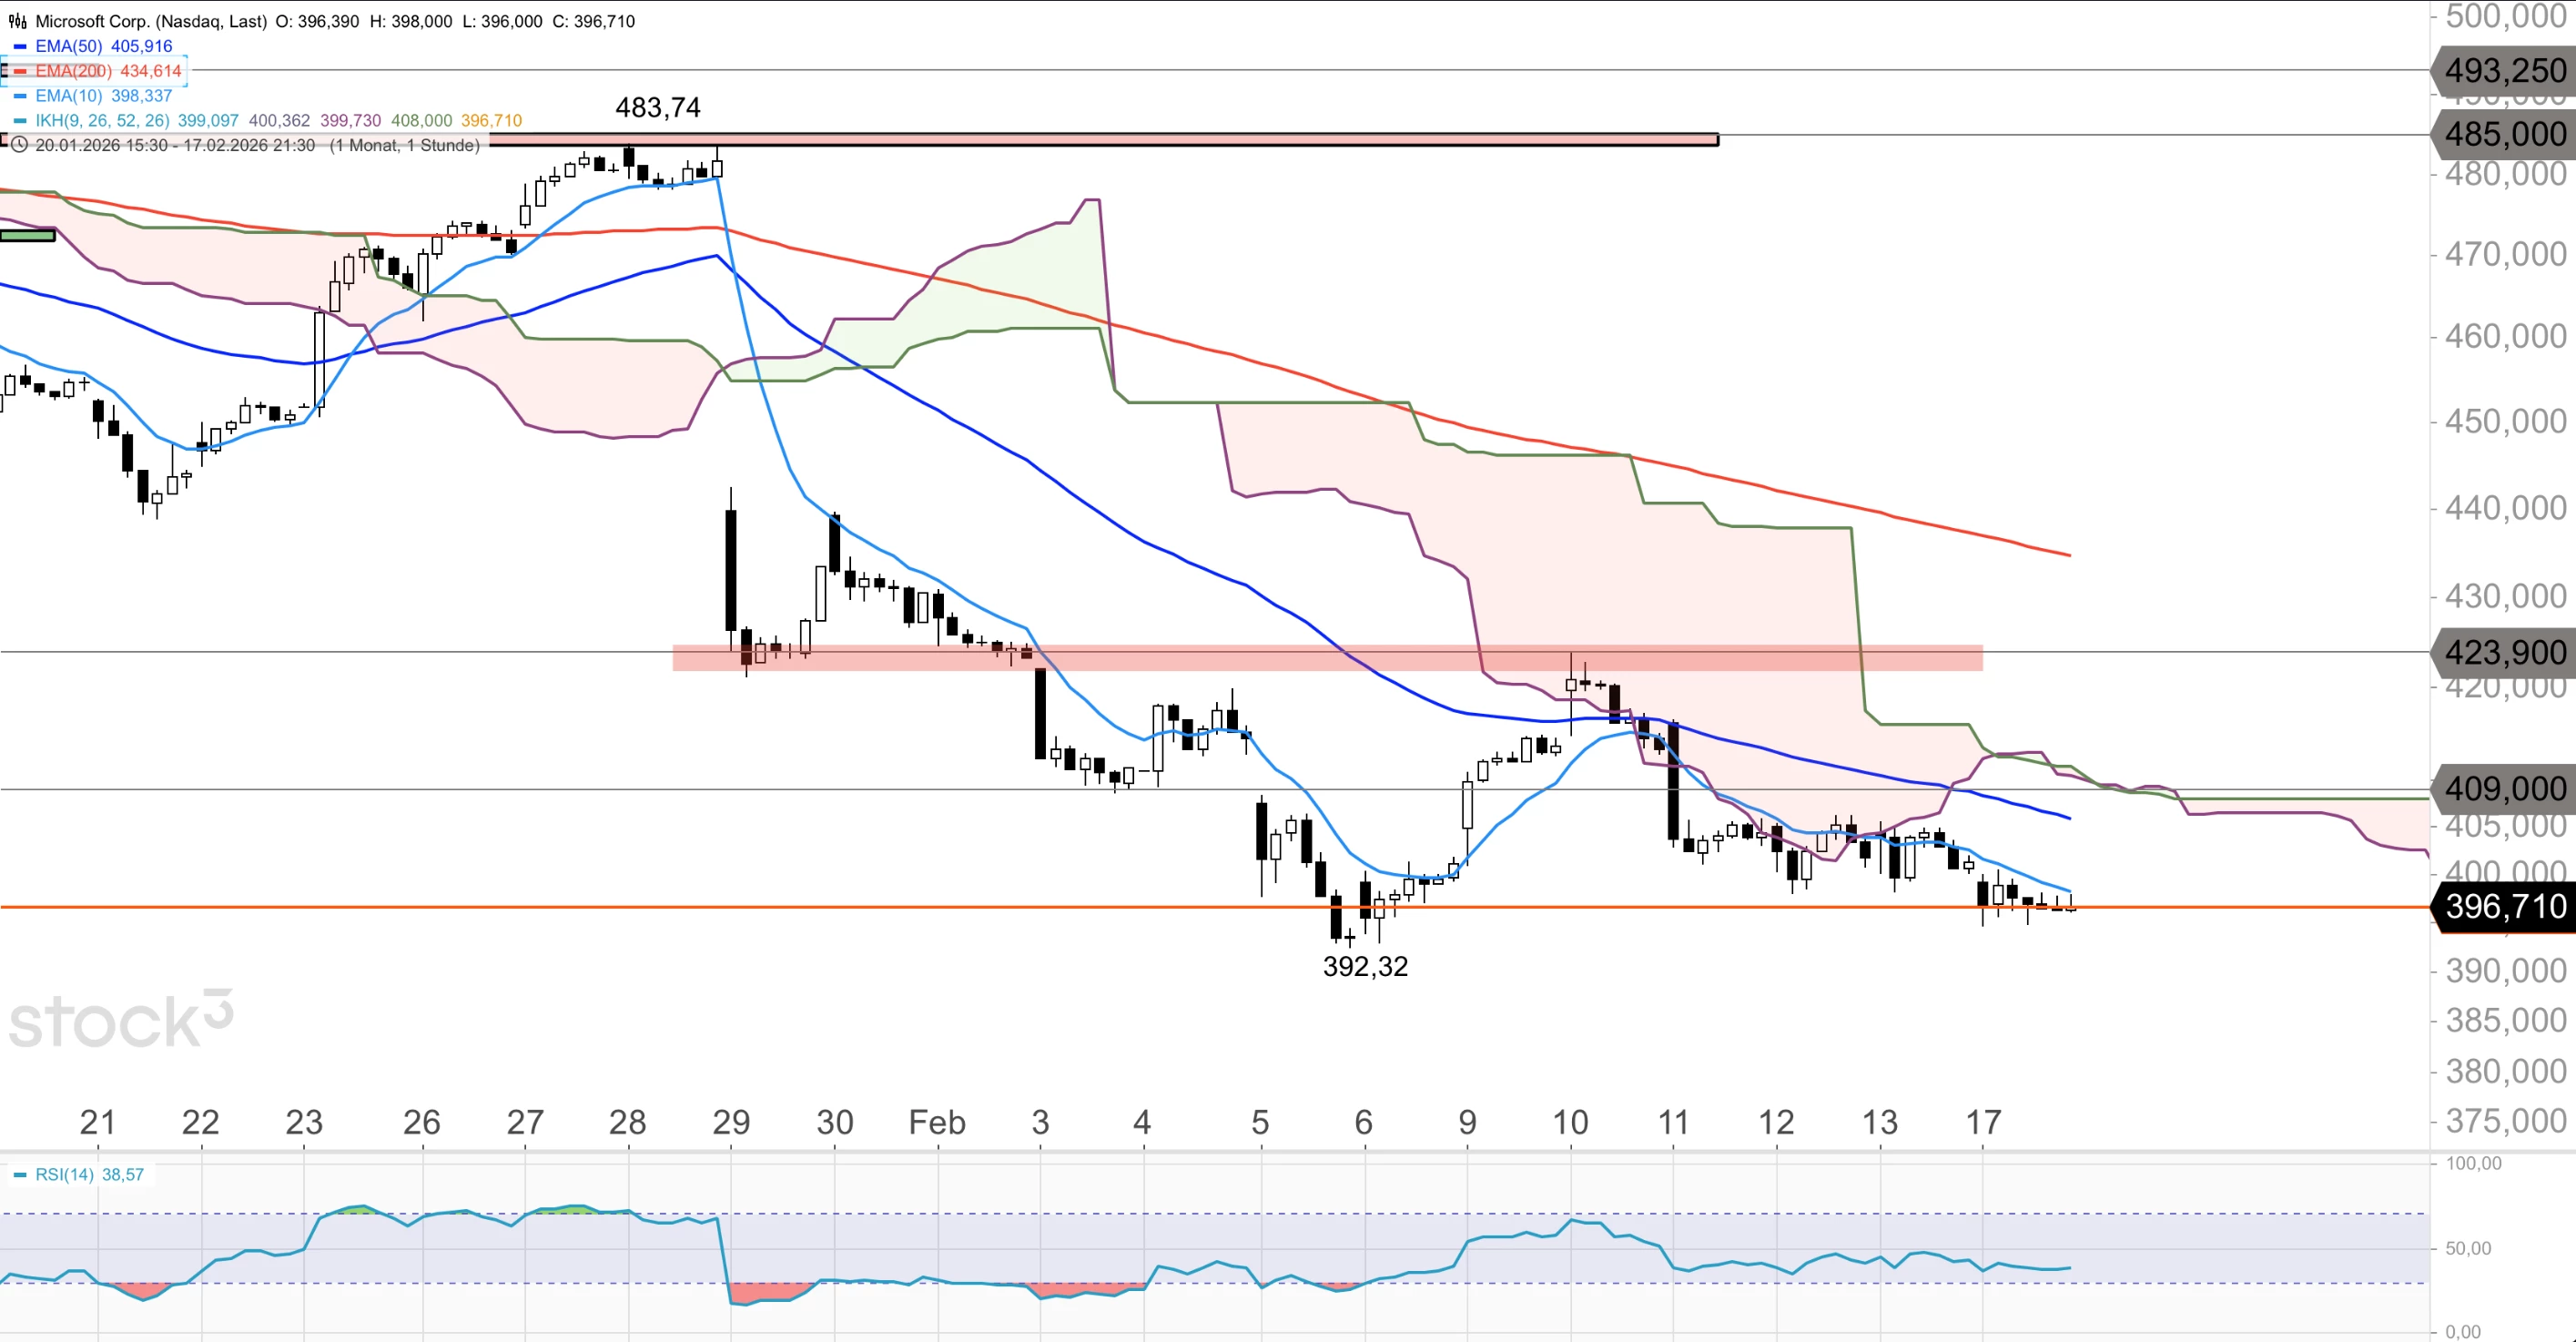The image size is (2576, 1342).
Task: Select the EMA(50) indicator label
Action: [x=68, y=46]
